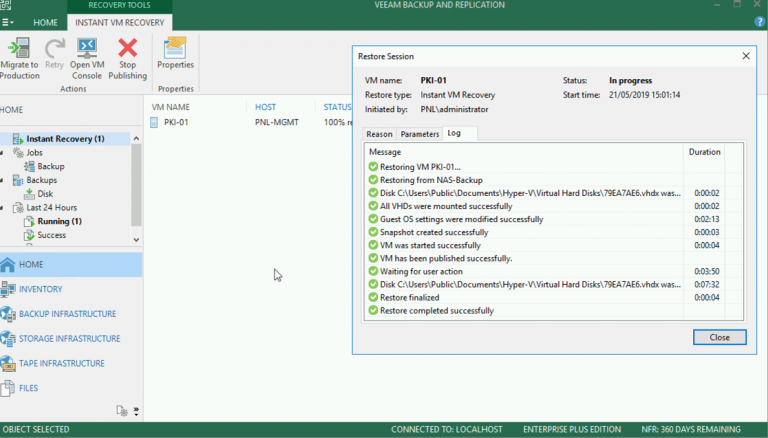This screenshot has height=438, width=768.
Task: Click tree scrollbar up arrow
Action: coord(136,139)
